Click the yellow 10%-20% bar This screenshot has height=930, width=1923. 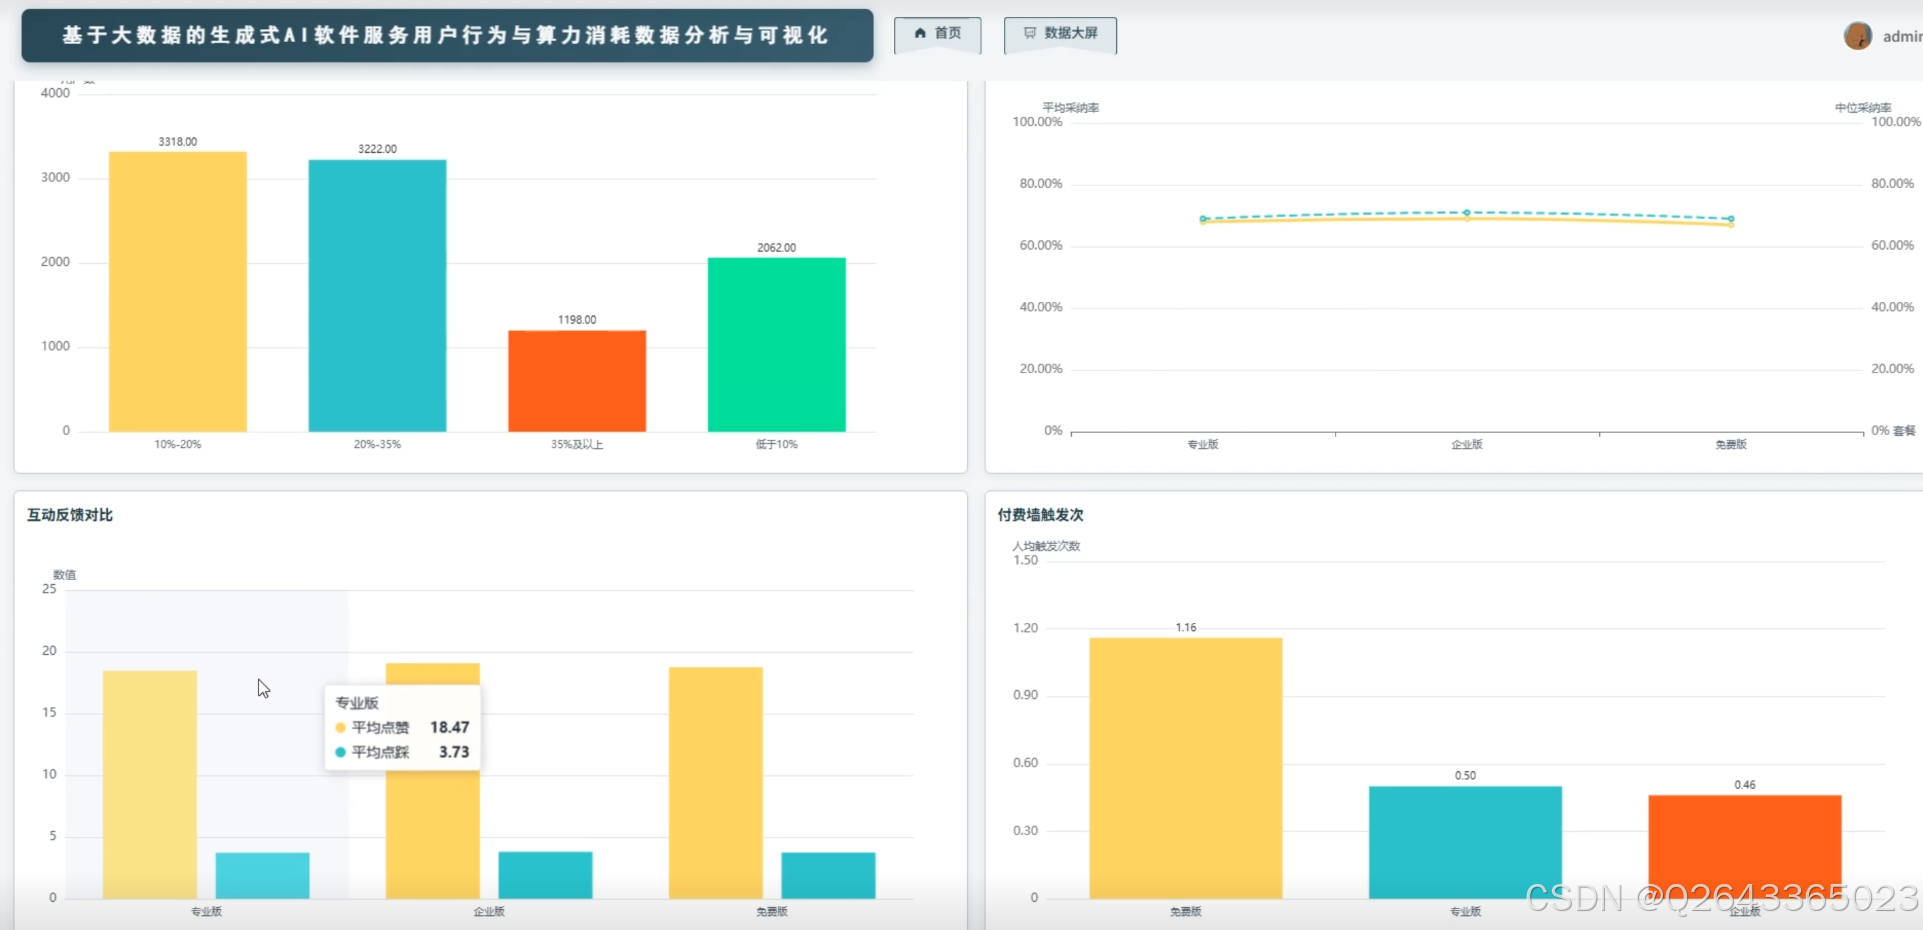(178, 292)
